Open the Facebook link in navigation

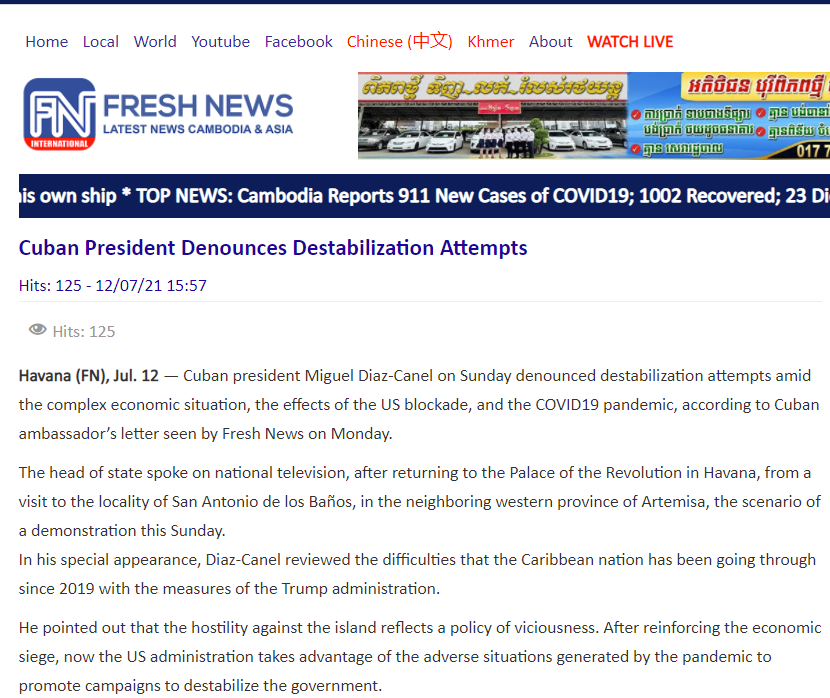[298, 42]
